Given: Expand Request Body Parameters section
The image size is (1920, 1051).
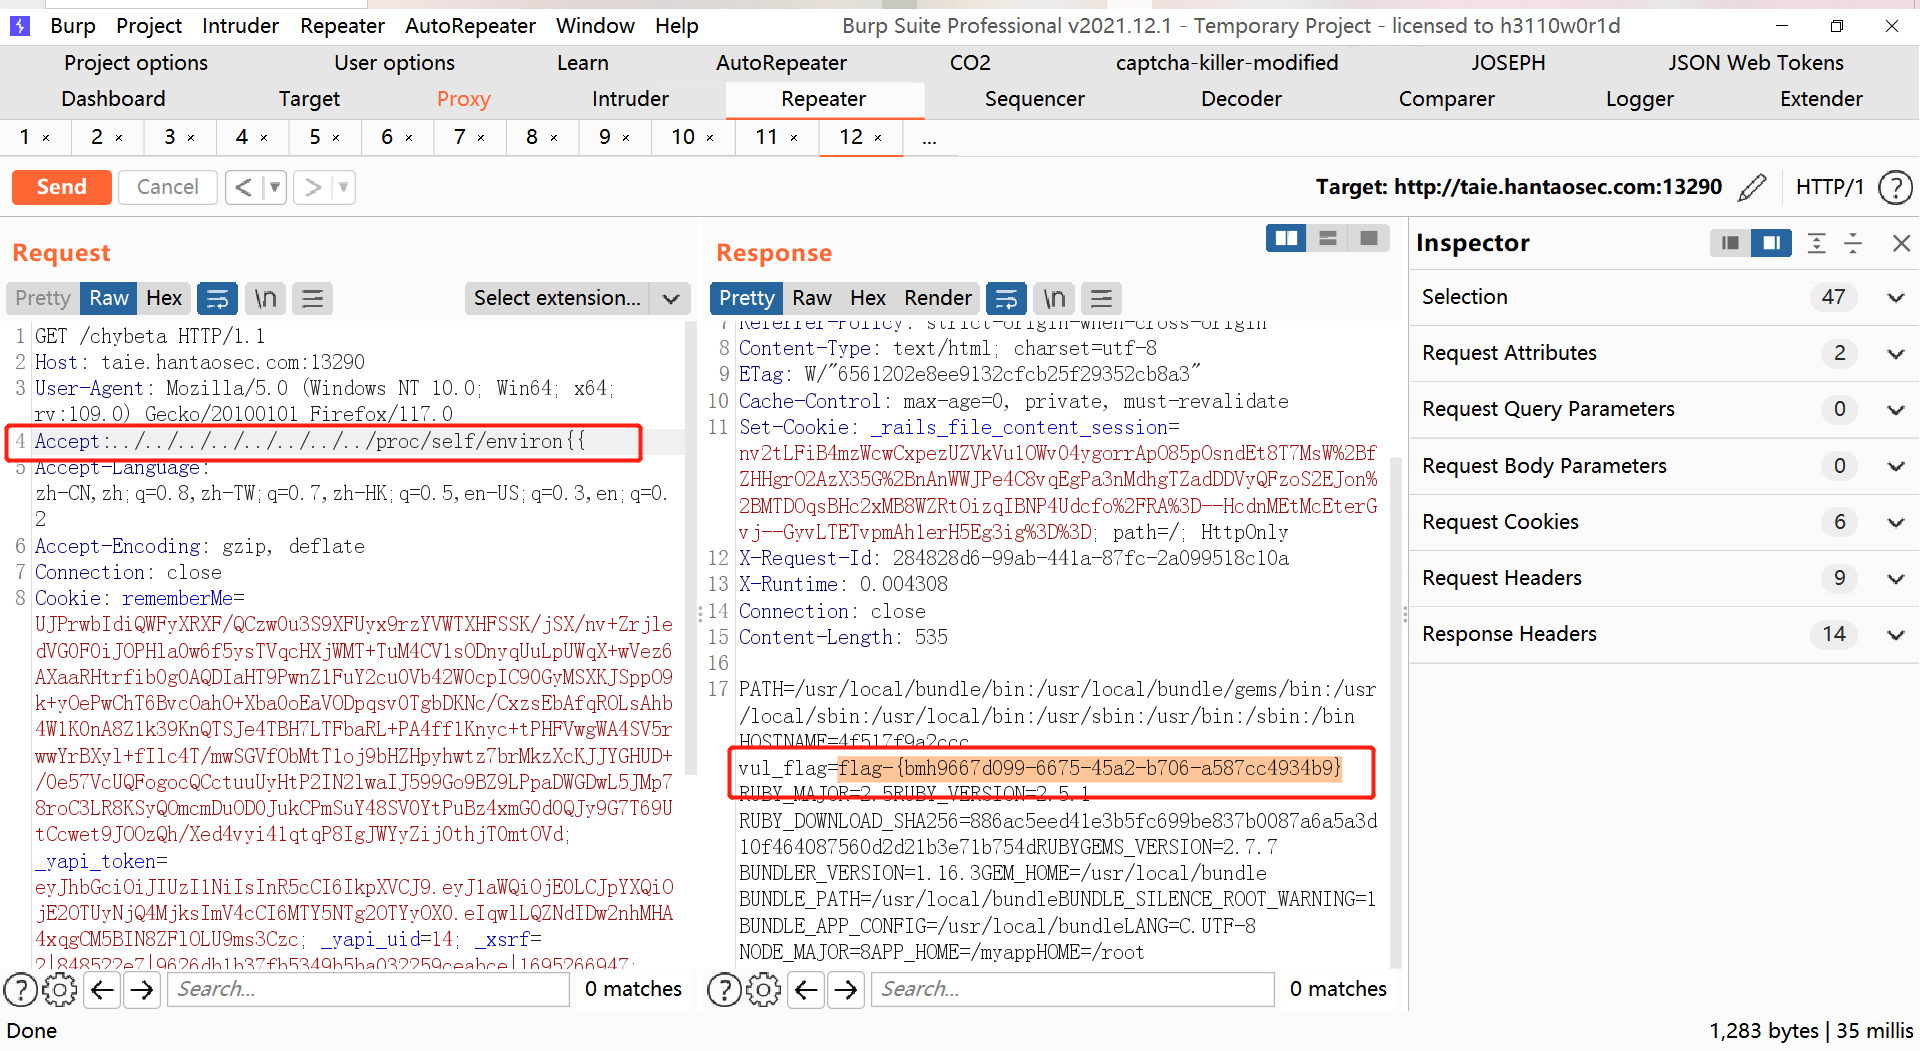Looking at the screenshot, I should (x=1895, y=466).
